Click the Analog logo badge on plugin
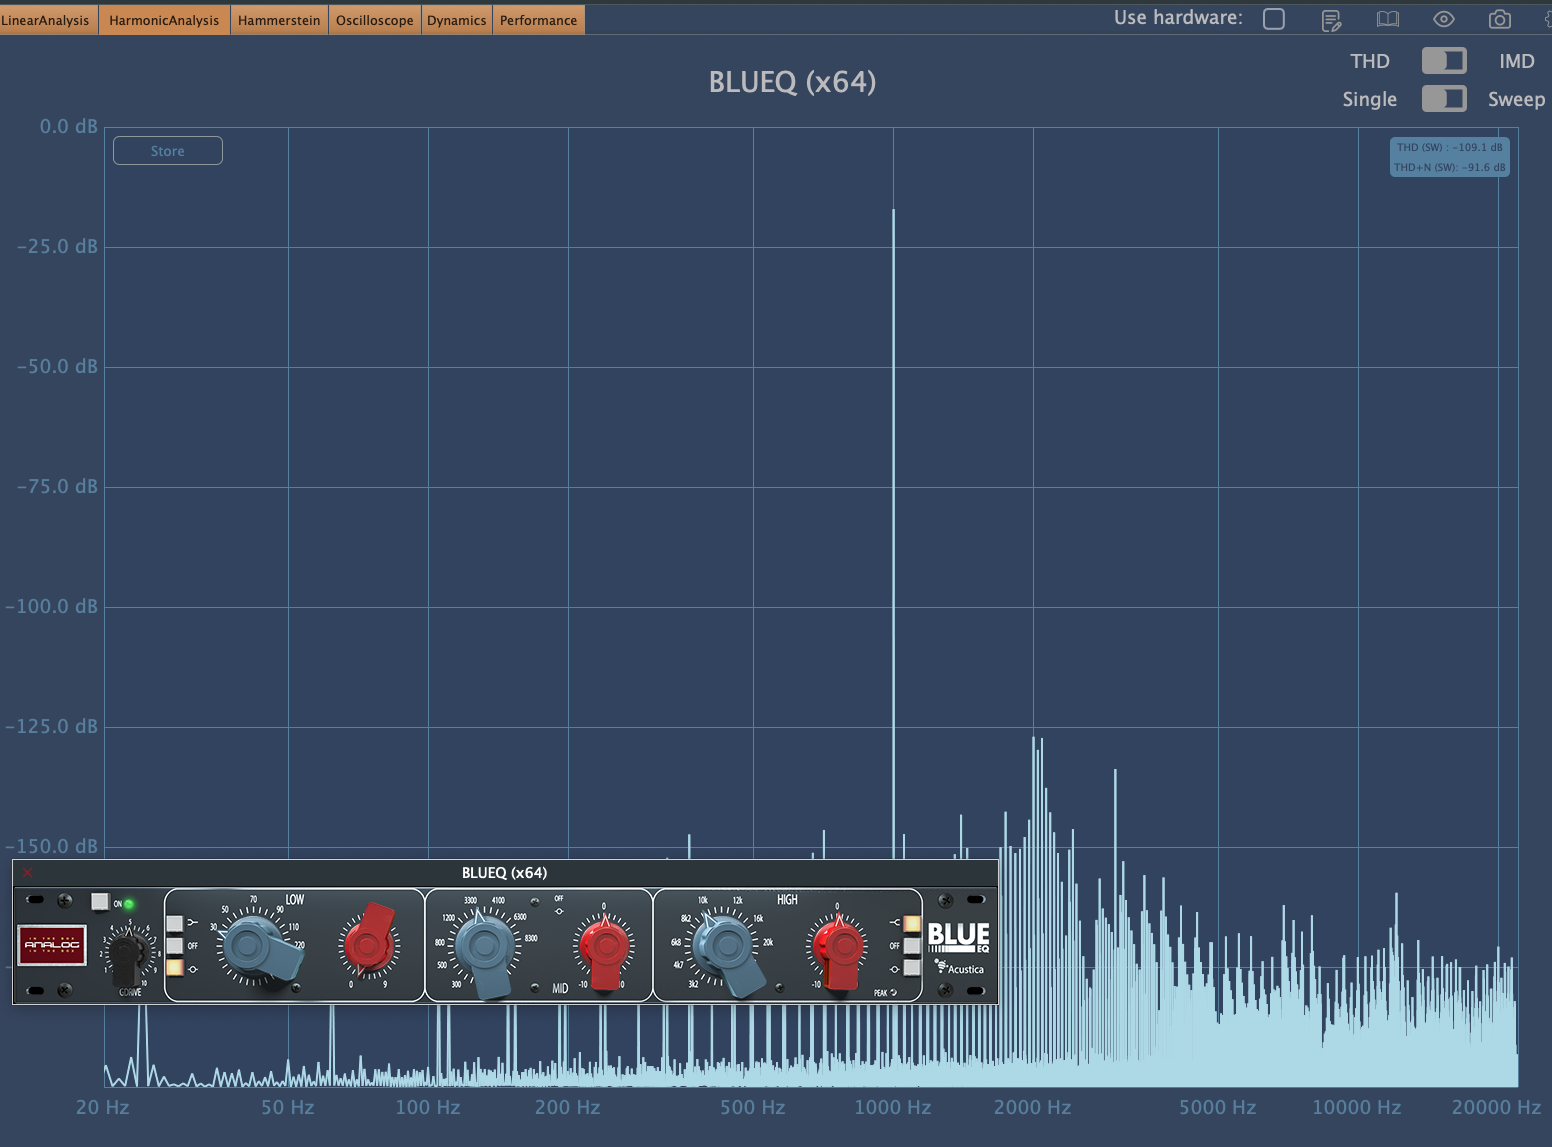 [x=52, y=945]
